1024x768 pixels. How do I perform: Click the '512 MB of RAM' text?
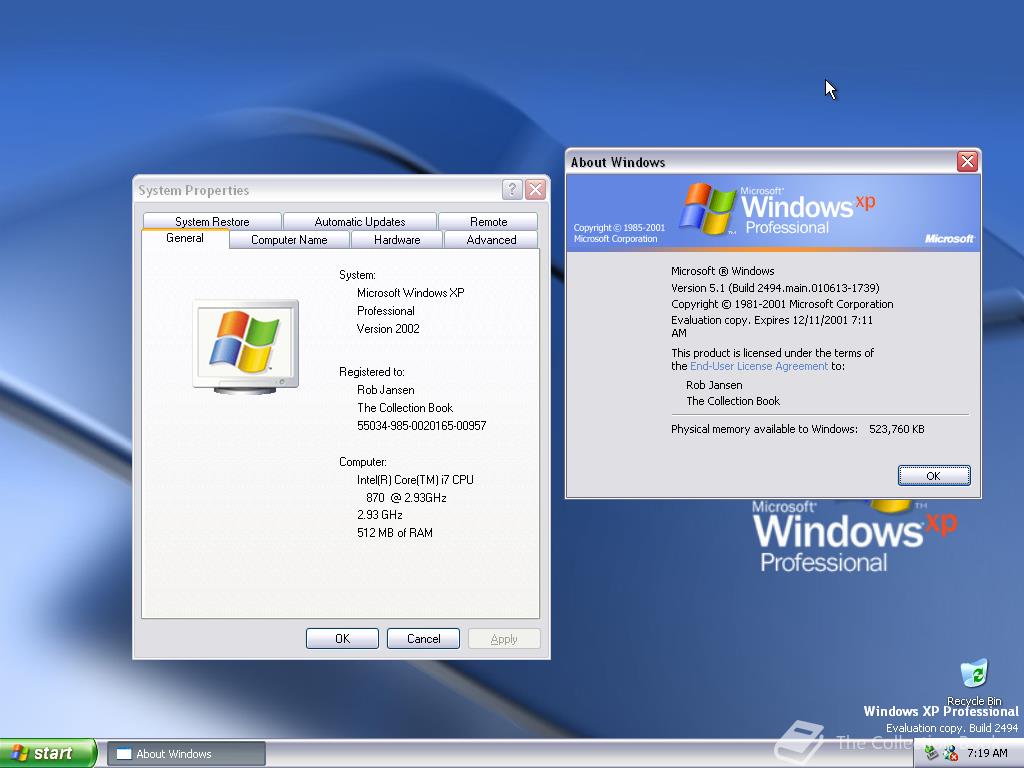pyautogui.click(x=394, y=533)
